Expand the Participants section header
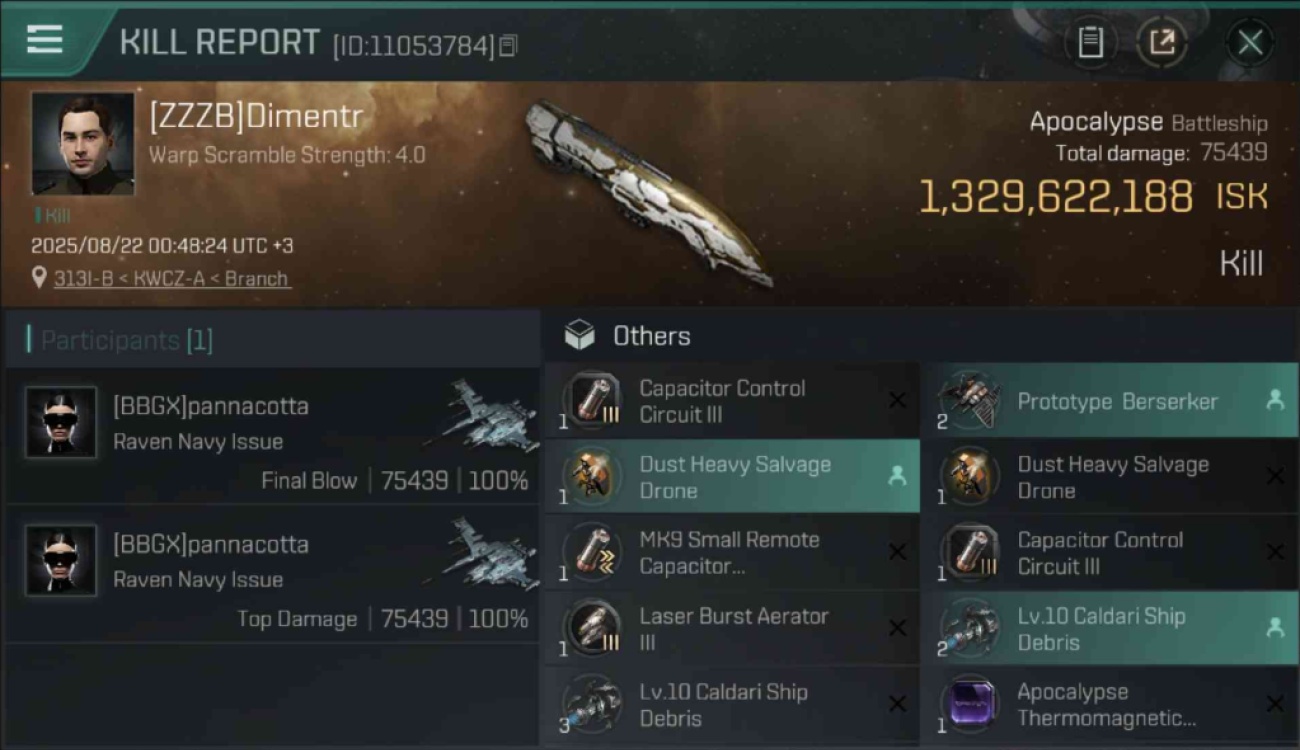The image size is (1300, 750). tap(120, 340)
